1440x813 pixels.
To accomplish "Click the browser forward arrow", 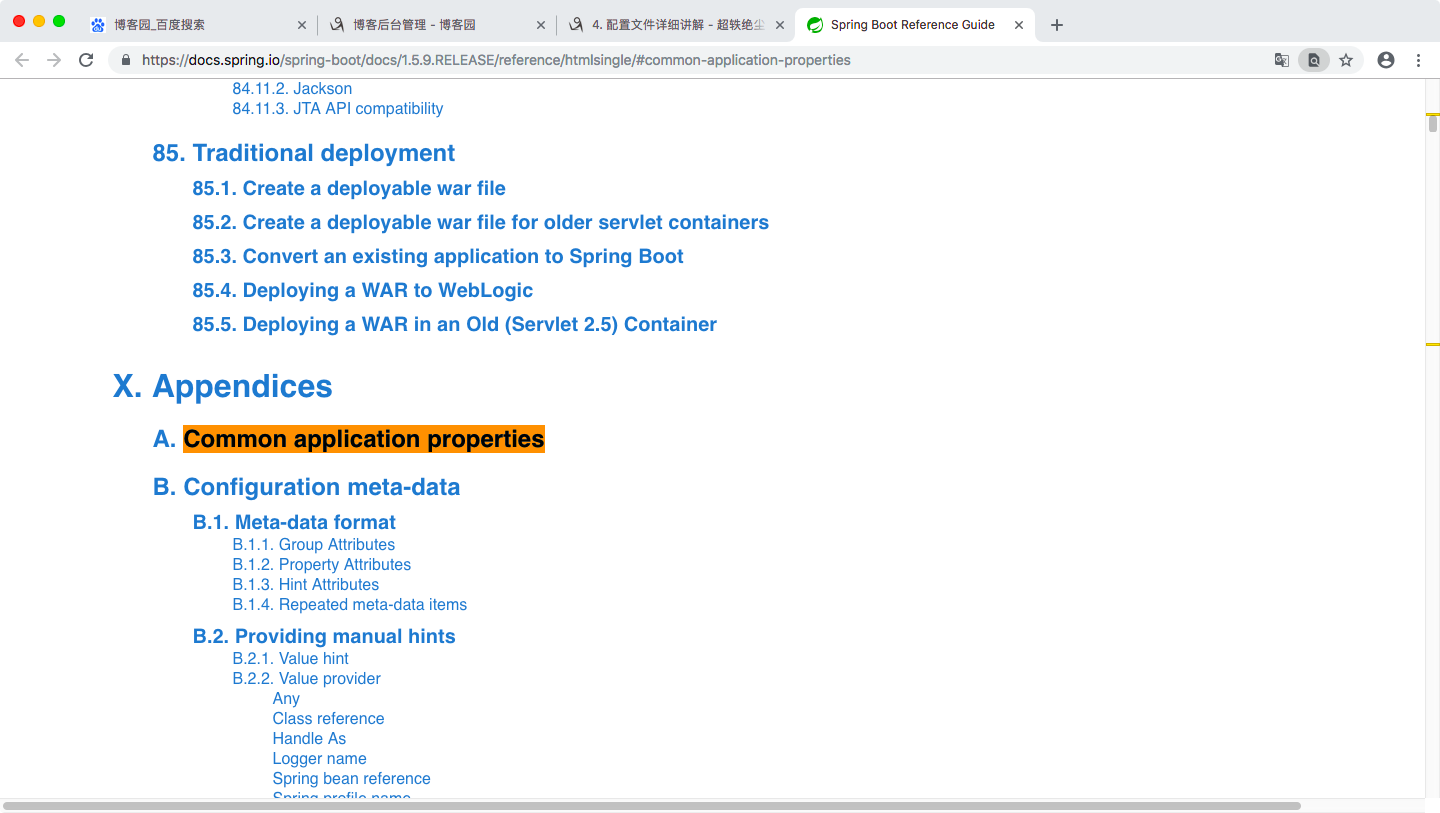I will pyautogui.click(x=54, y=60).
